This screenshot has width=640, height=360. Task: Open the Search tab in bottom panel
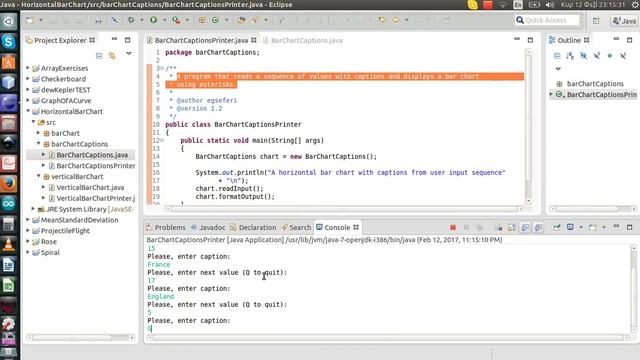point(296,227)
